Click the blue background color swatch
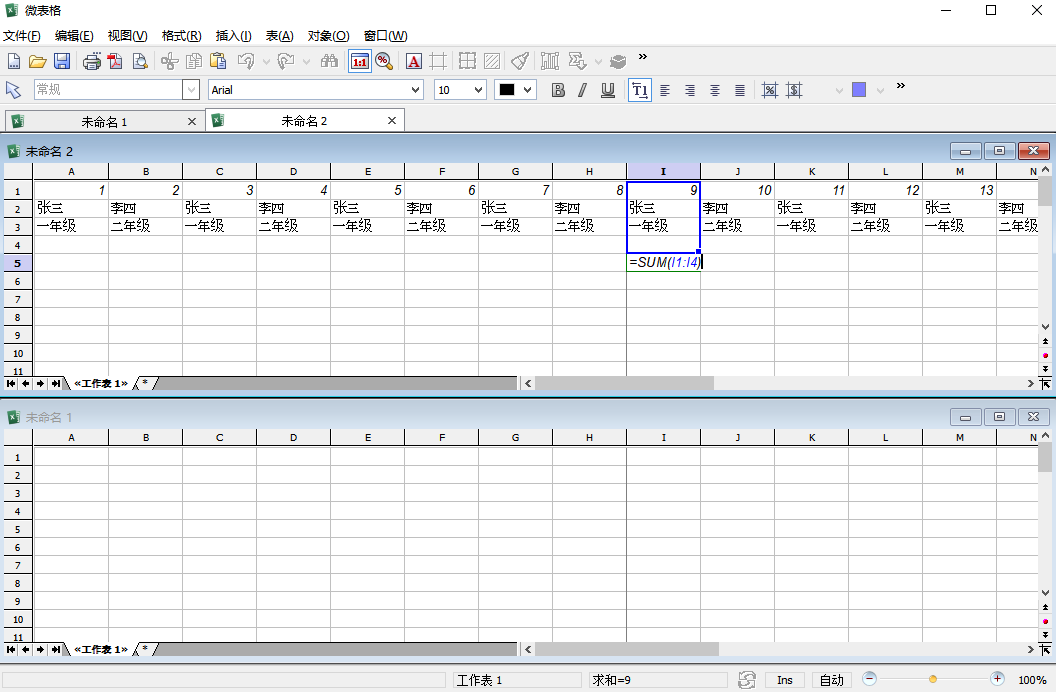The image size is (1056, 692). click(859, 90)
